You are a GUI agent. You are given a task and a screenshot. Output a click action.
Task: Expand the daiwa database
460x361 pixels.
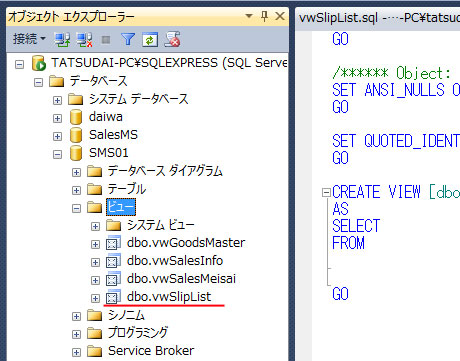coord(57,118)
